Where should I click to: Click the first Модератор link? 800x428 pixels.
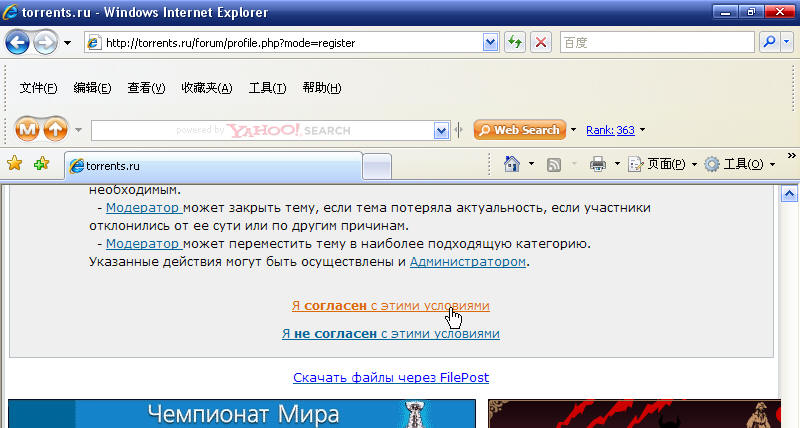click(144, 208)
